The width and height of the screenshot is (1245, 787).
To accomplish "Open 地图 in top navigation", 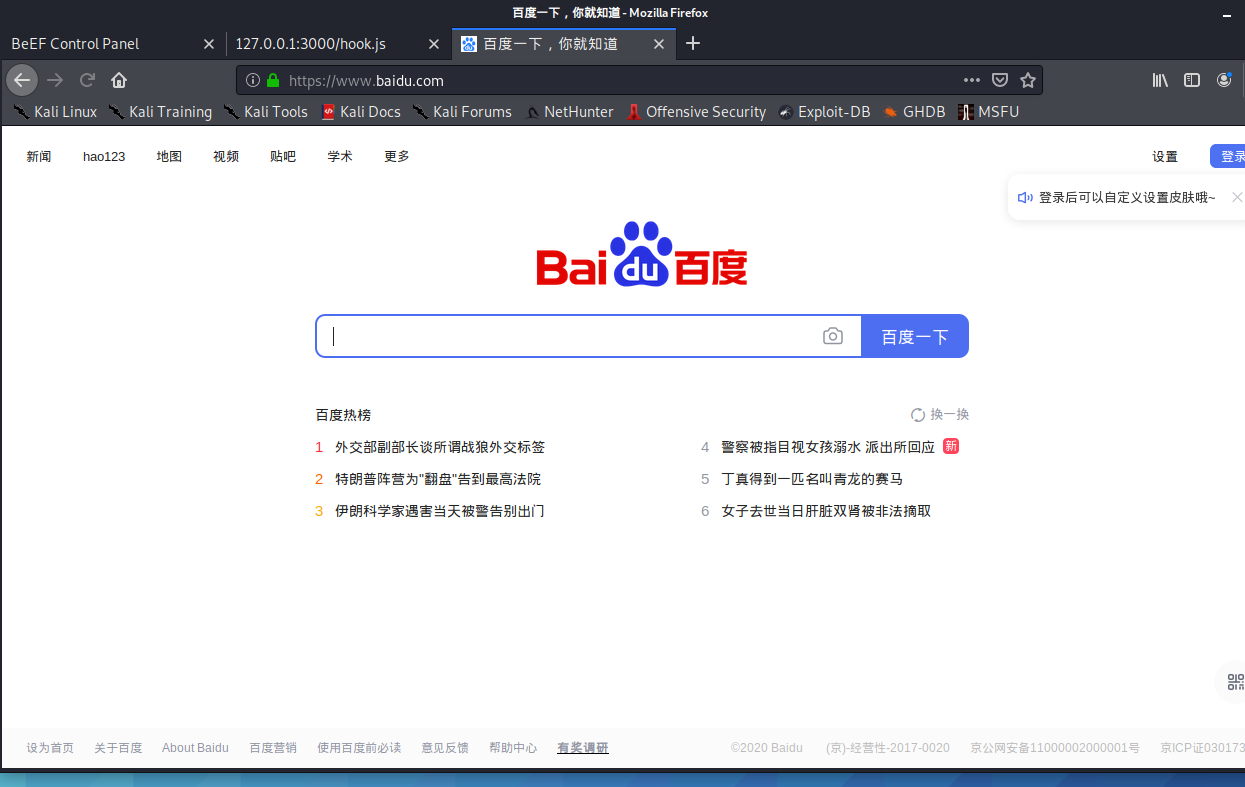I will point(169,157).
